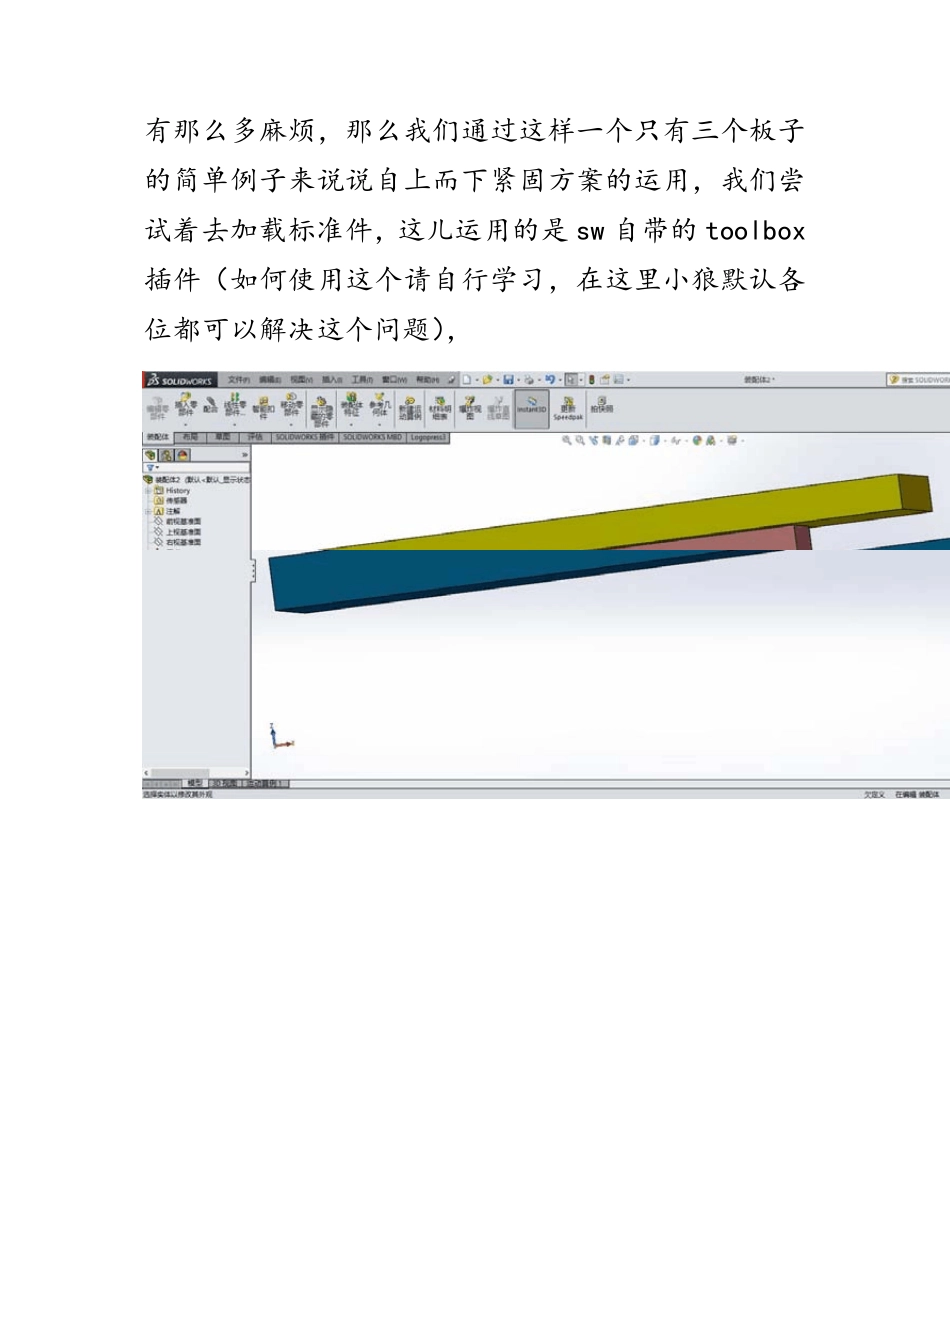
Task: Click the Edit Appearance color ball icon
Action: [x=697, y=440]
